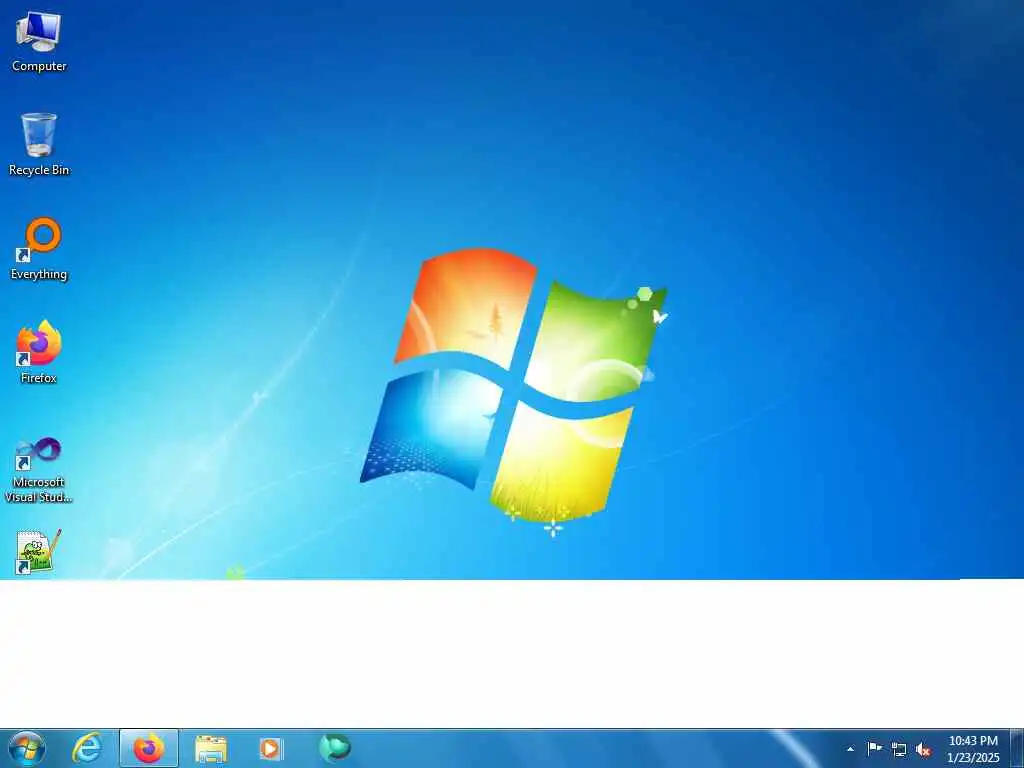Open the clock showing 10:43 PM
This screenshot has height=768, width=1024.
973,749
